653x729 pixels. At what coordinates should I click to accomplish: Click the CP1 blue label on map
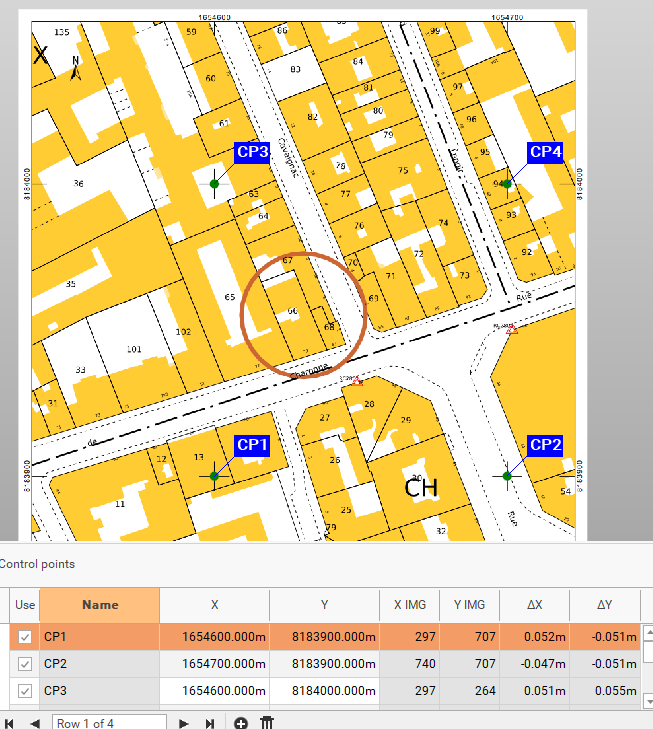point(251,444)
